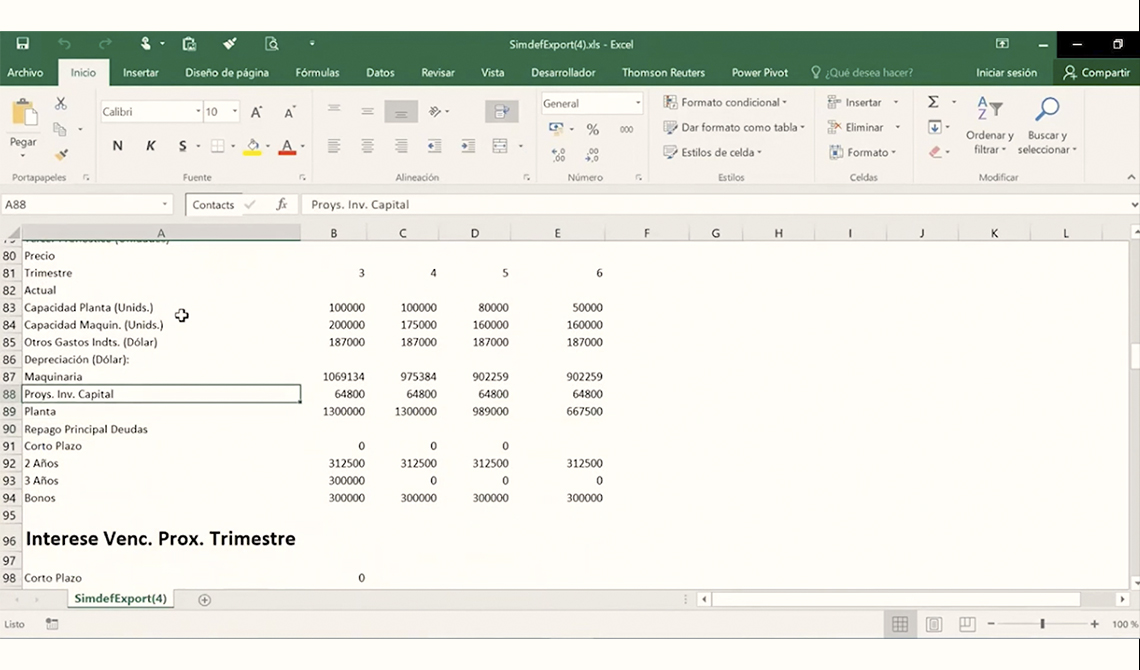Click Fill down arrow icon
Screen dimensions: 1140x670
point(935,127)
